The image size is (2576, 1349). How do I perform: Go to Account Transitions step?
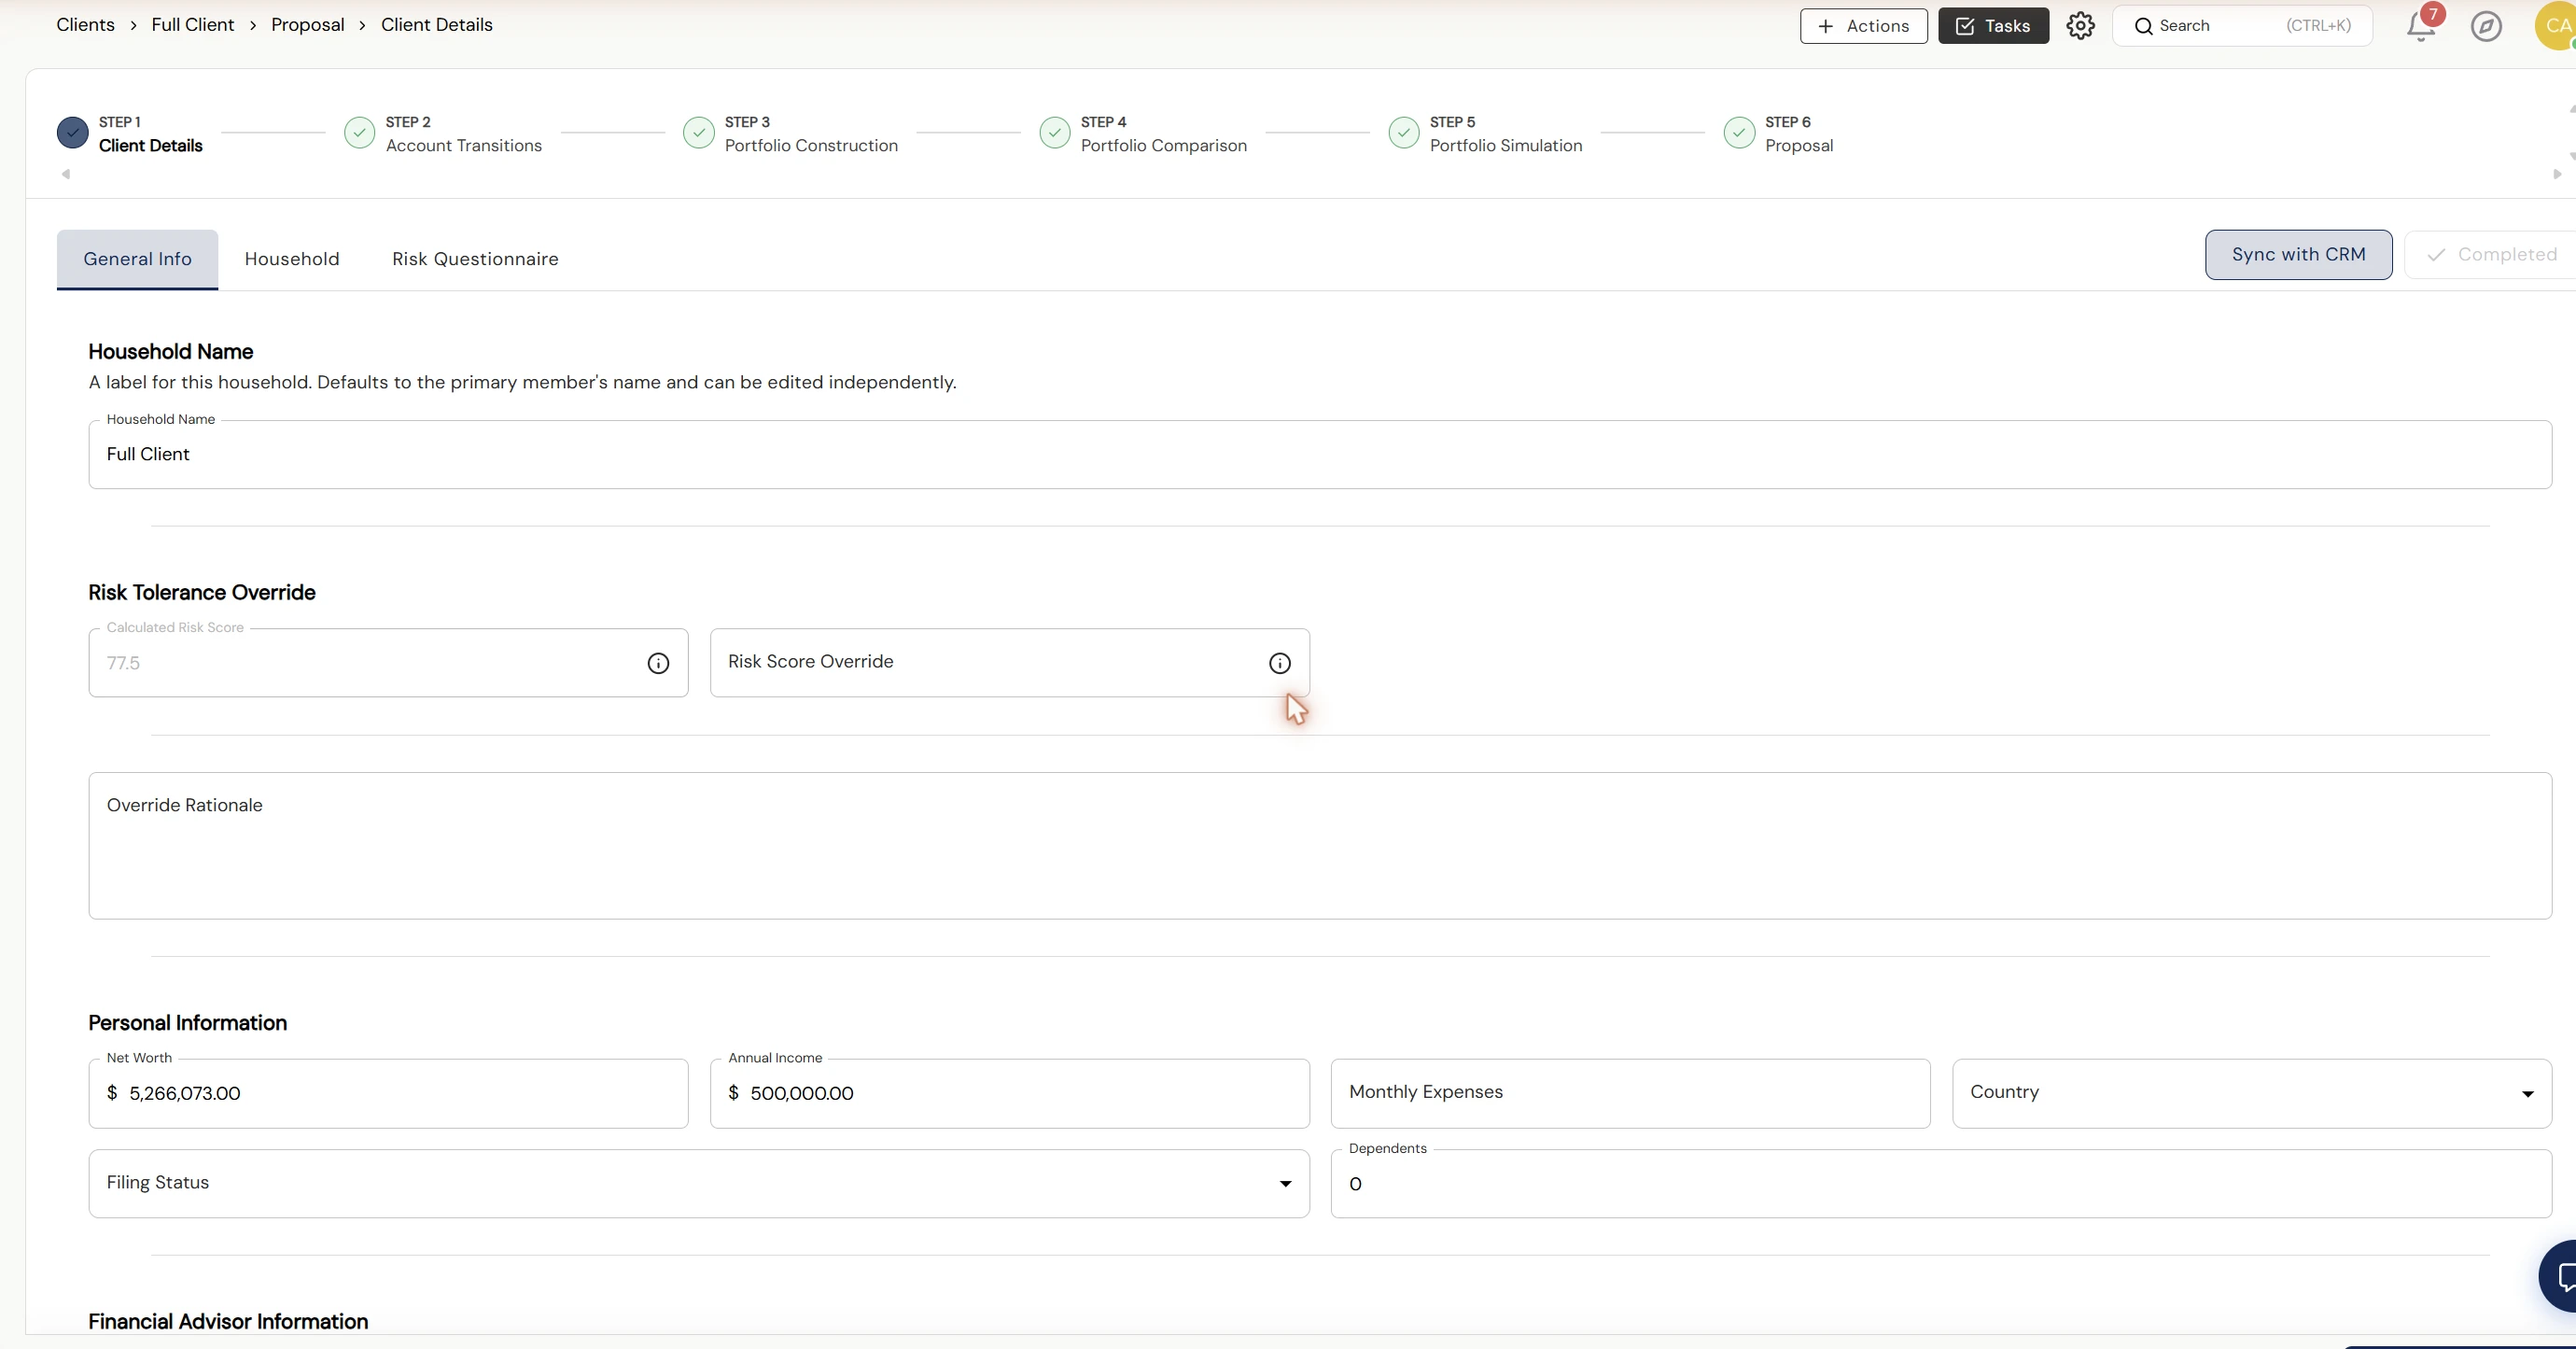point(463,146)
